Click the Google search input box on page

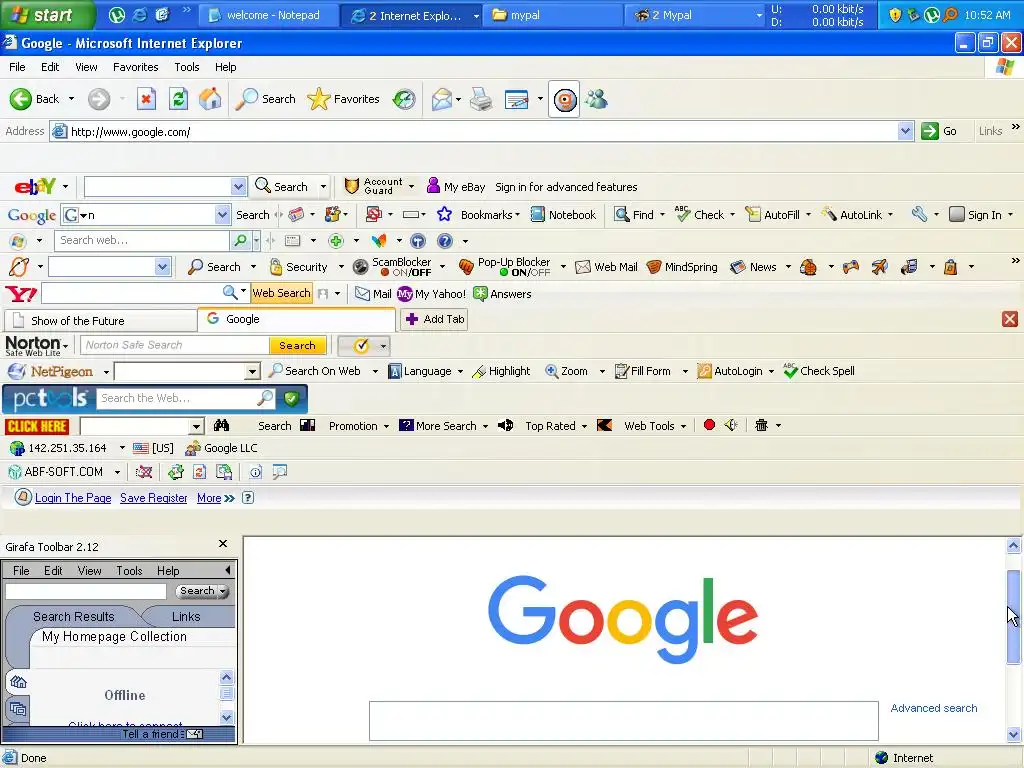(624, 721)
